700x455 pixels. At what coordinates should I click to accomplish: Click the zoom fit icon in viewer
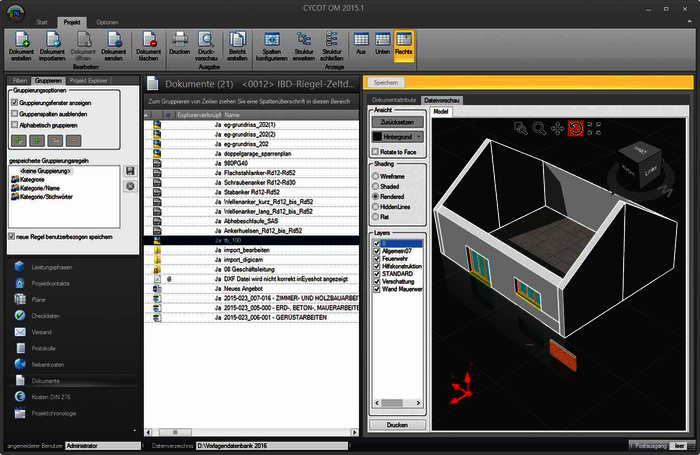coord(594,129)
